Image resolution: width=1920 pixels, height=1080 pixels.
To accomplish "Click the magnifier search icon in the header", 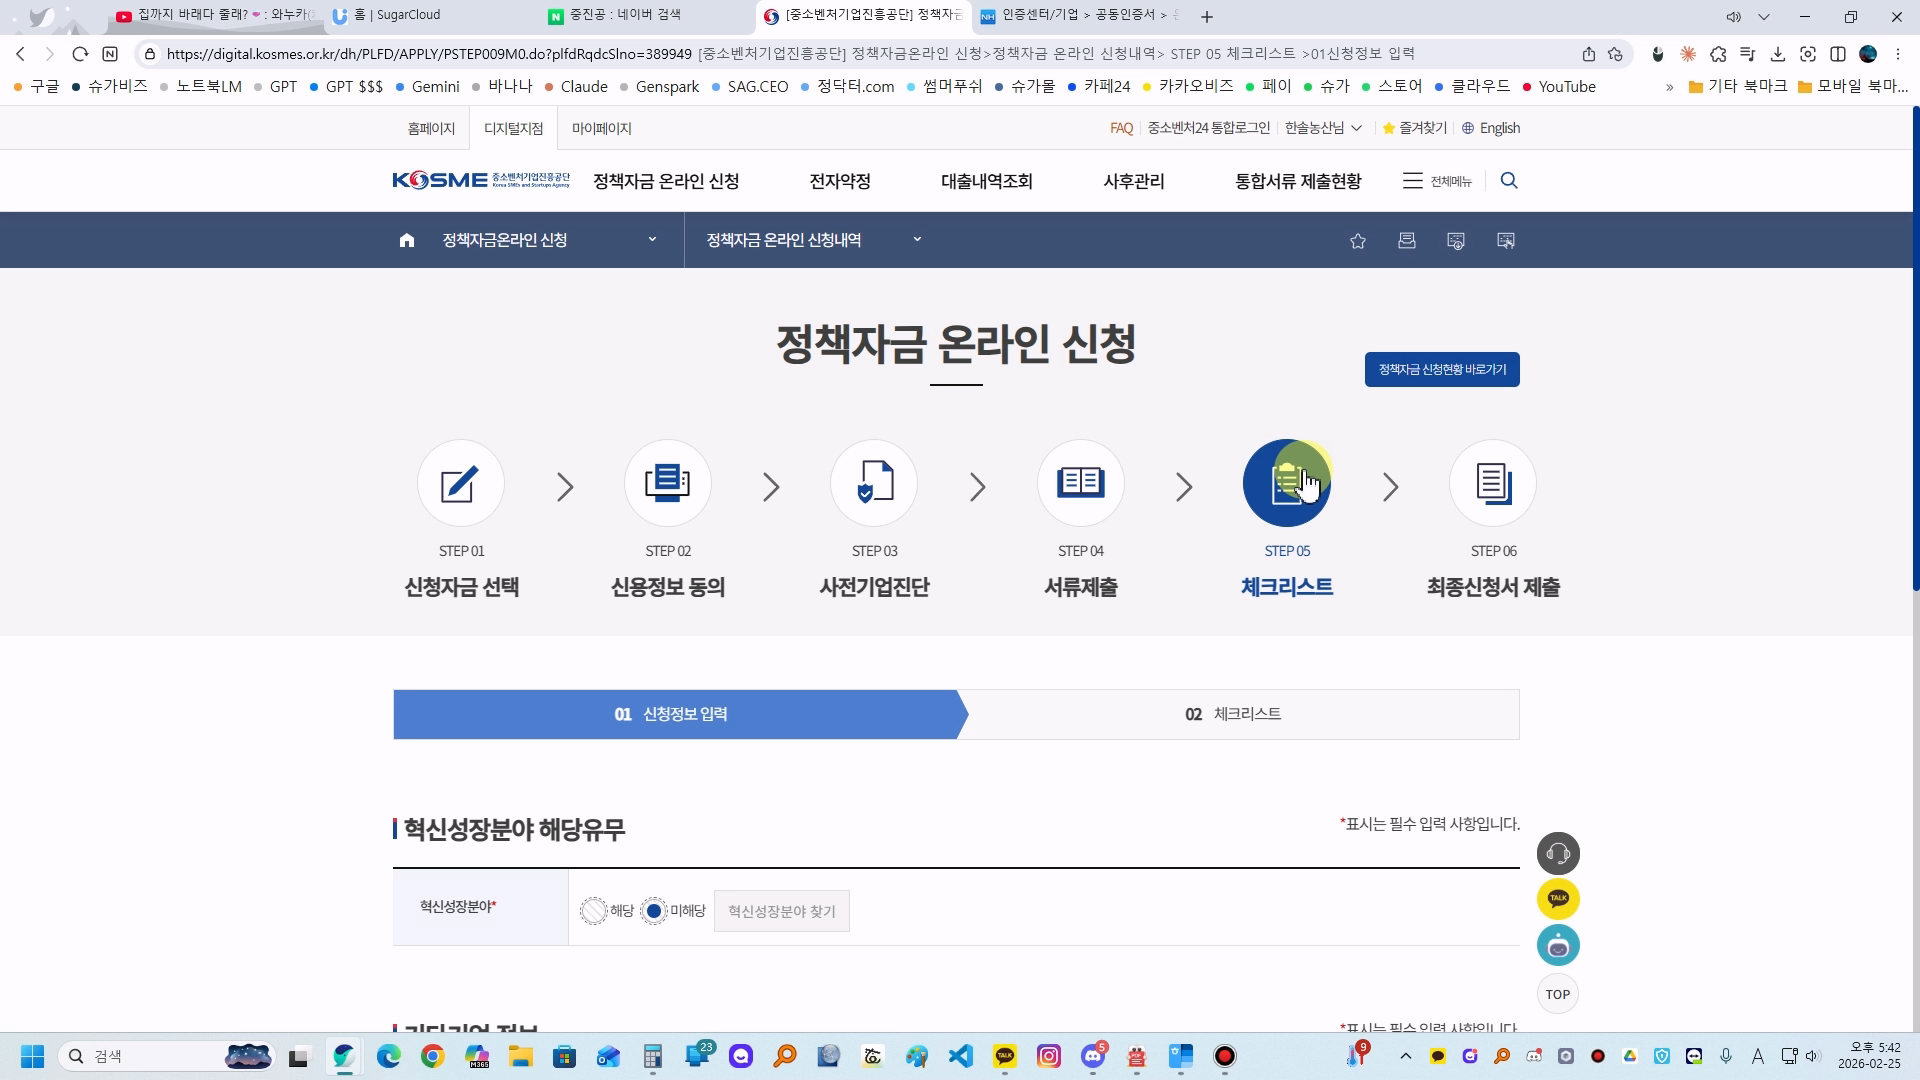I will [1509, 181].
